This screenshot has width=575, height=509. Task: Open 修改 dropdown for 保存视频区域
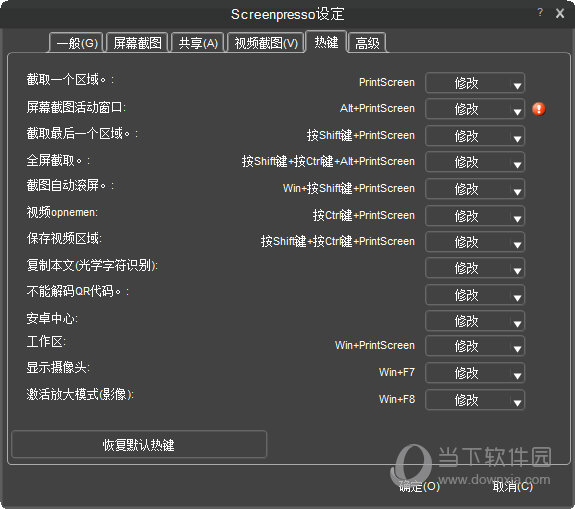click(x=475, y=242)
